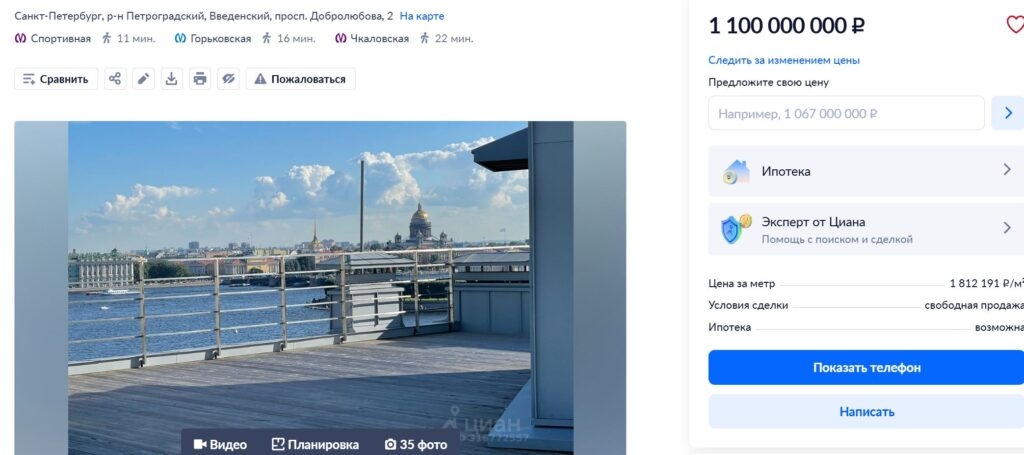
Task: Open the 35 фото gallery
Action: point(416,444)
